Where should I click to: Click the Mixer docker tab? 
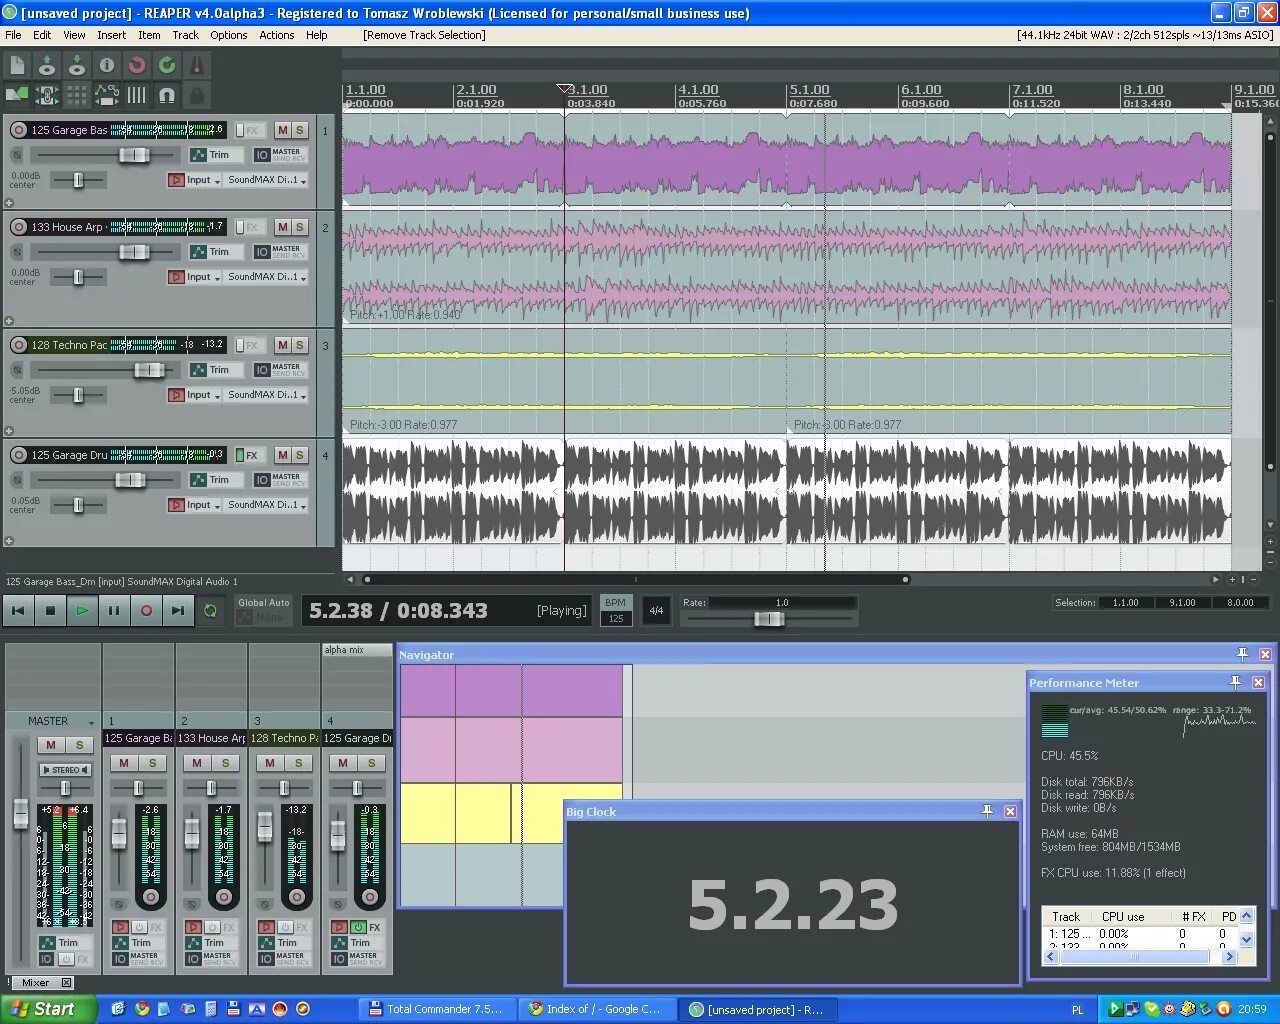pos(41,983)
